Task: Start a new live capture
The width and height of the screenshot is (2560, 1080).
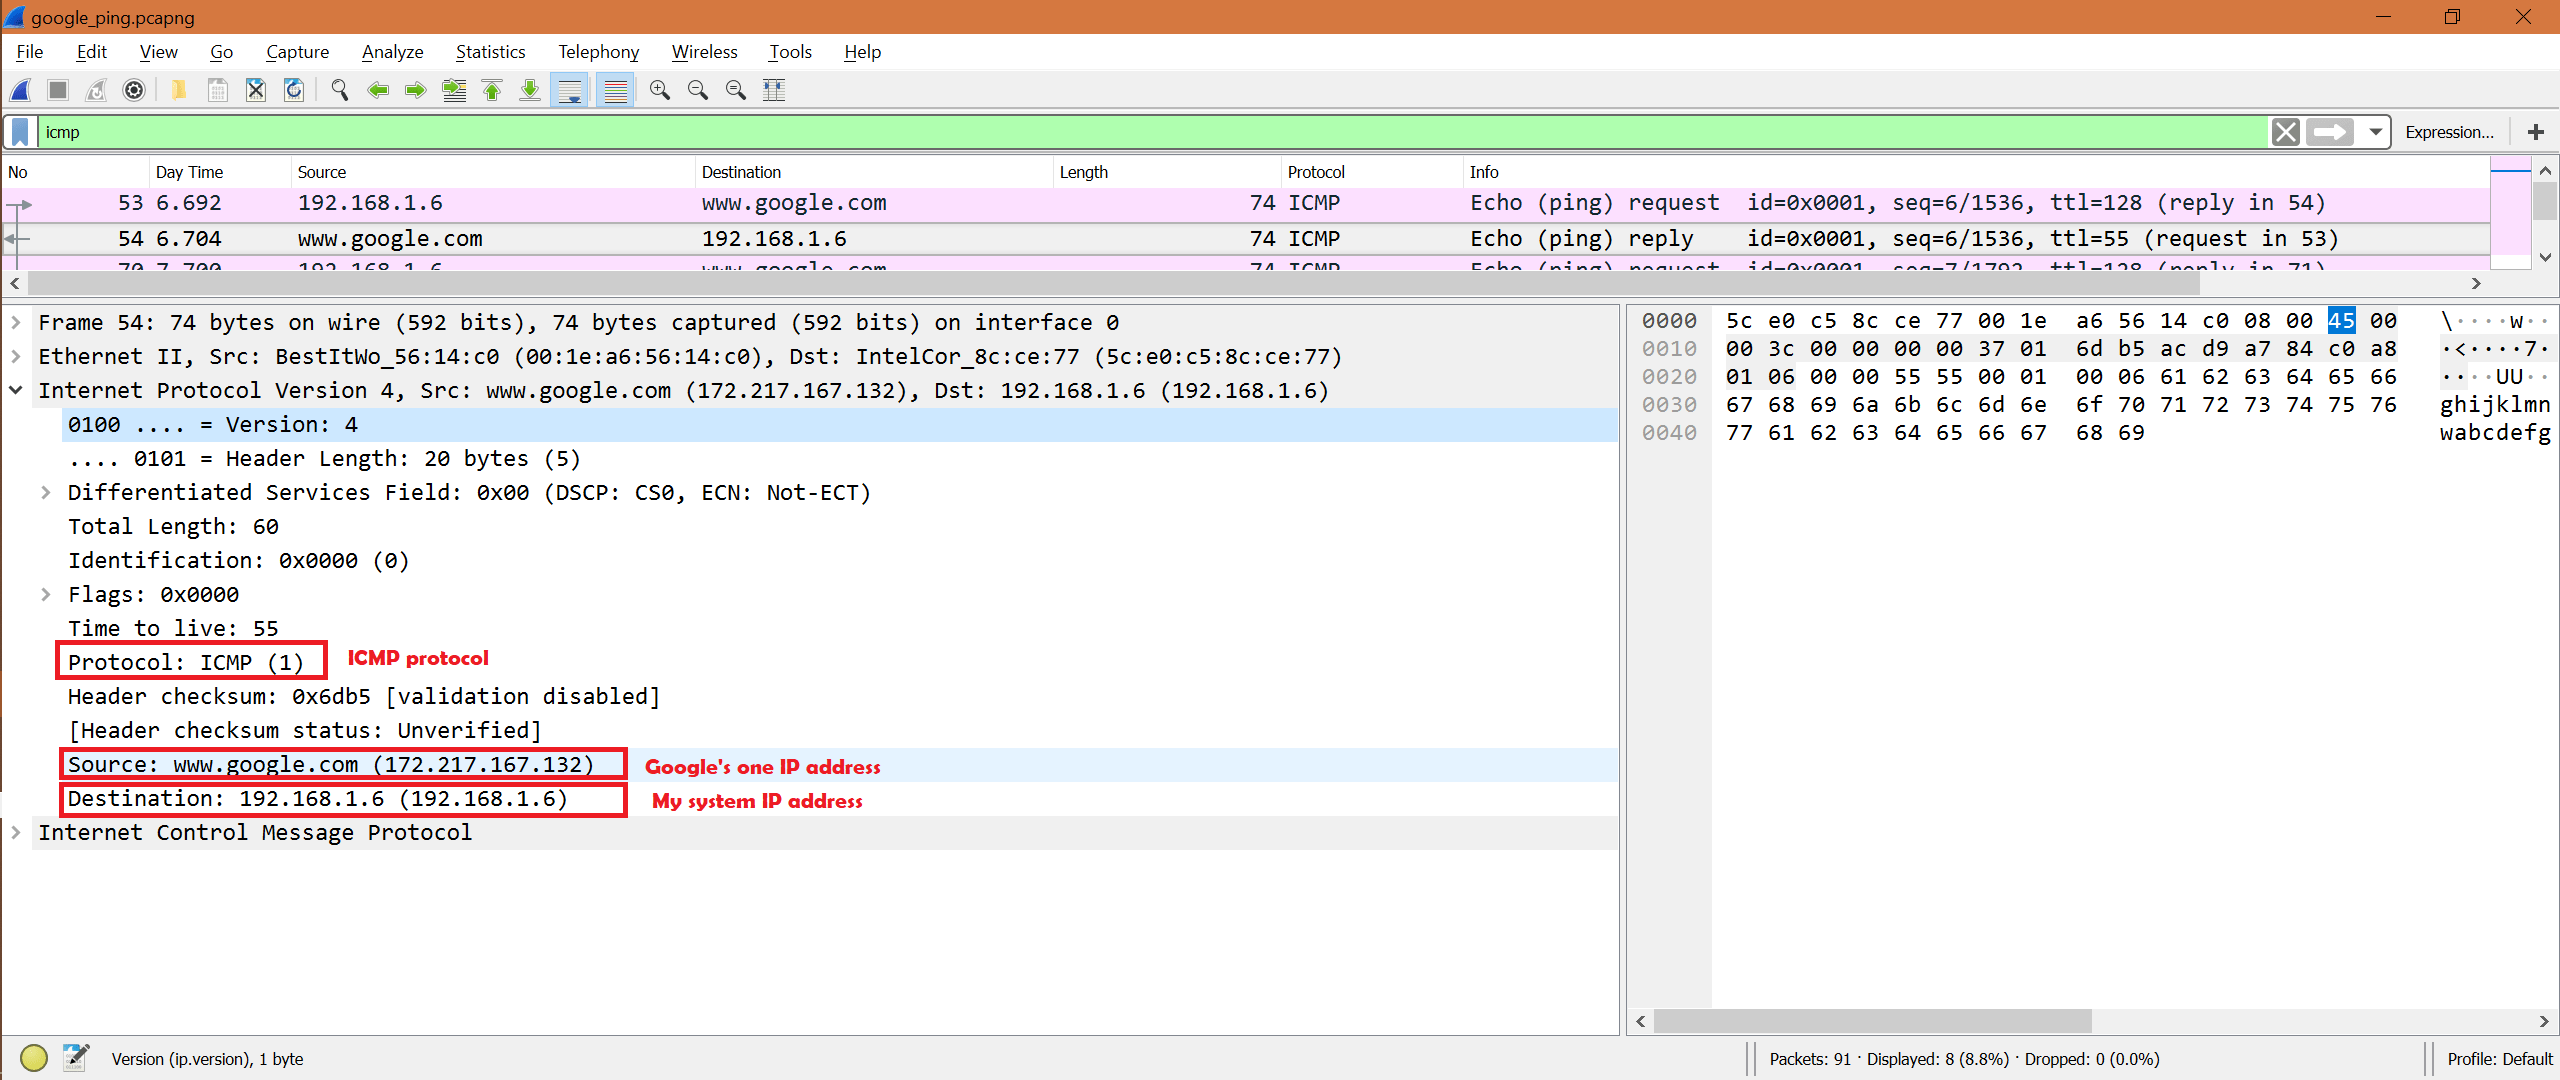Action: point(20,90)
